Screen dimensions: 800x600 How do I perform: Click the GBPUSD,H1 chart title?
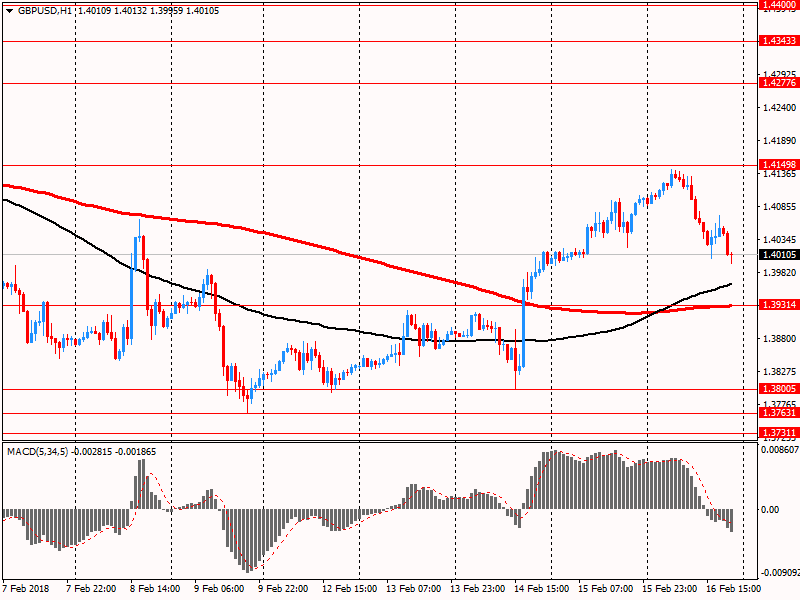[x=44, y=11]
